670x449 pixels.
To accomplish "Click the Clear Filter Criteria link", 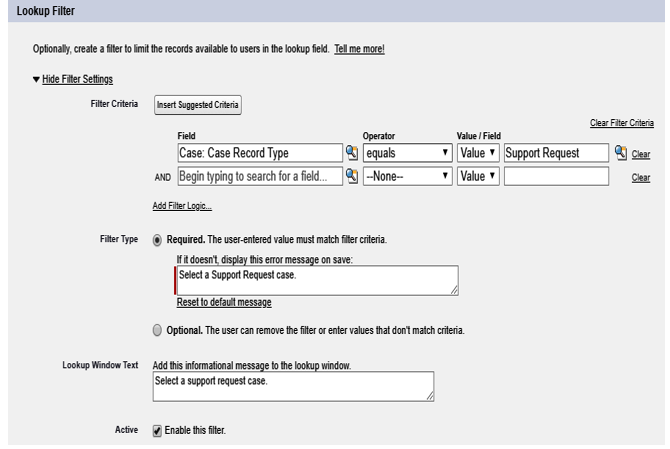I will tap(622, 123).
